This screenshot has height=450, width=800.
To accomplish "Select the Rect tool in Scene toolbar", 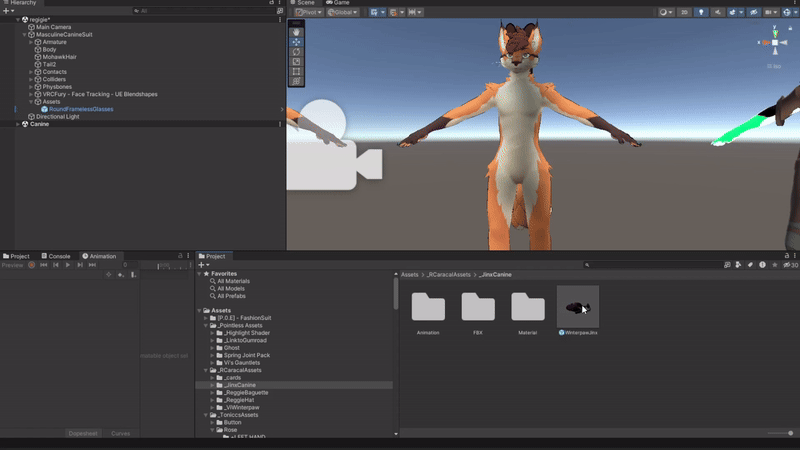I will click(x=296, y=72).
